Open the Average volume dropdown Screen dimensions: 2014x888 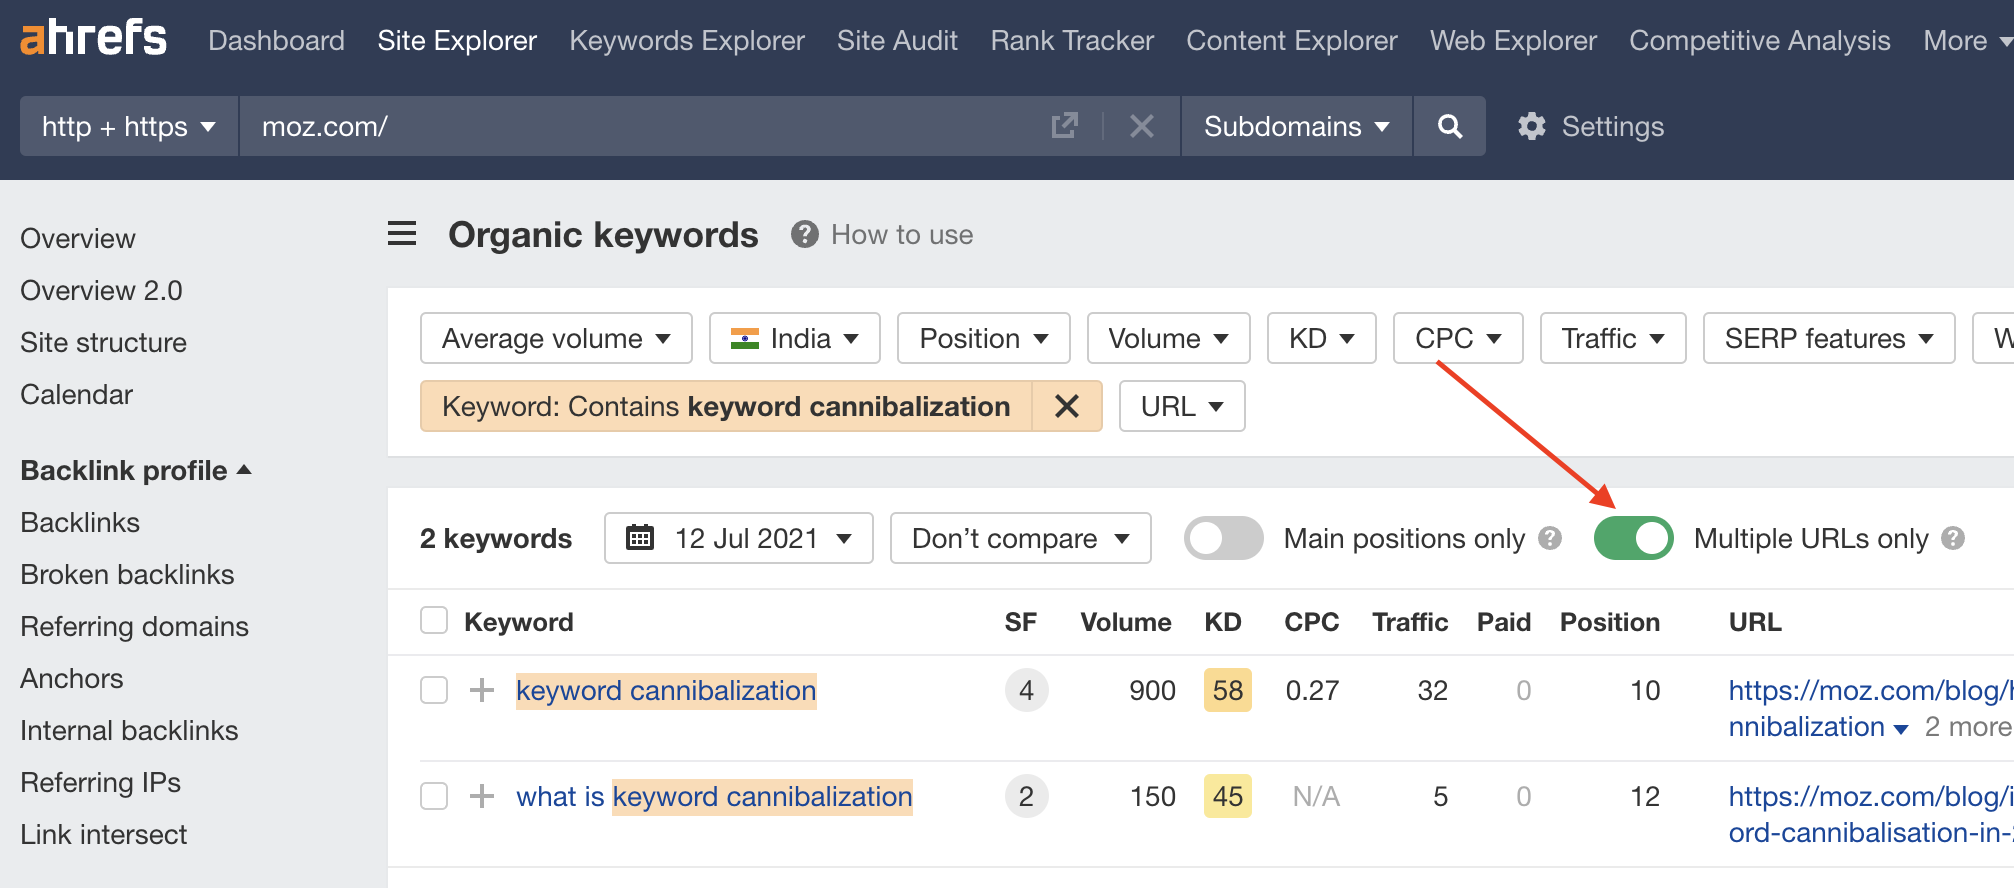[x=556, y=338]
